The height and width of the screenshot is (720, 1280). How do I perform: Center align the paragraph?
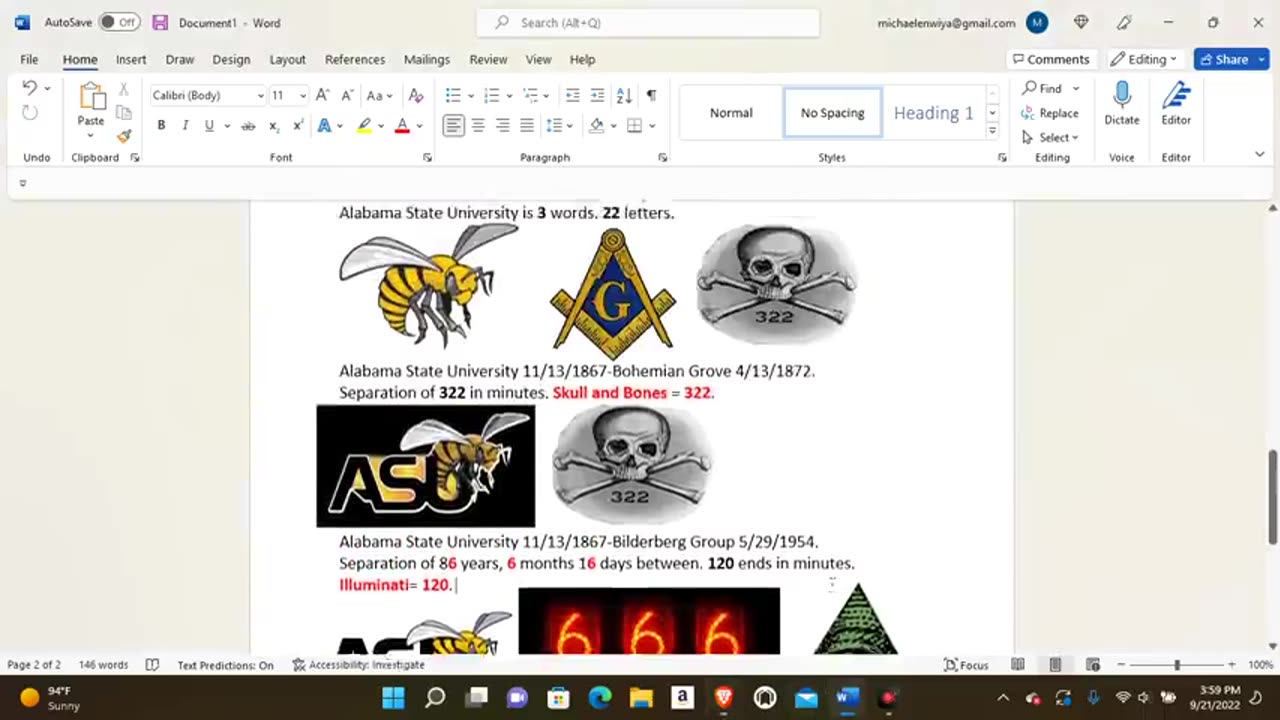(478, 125)
